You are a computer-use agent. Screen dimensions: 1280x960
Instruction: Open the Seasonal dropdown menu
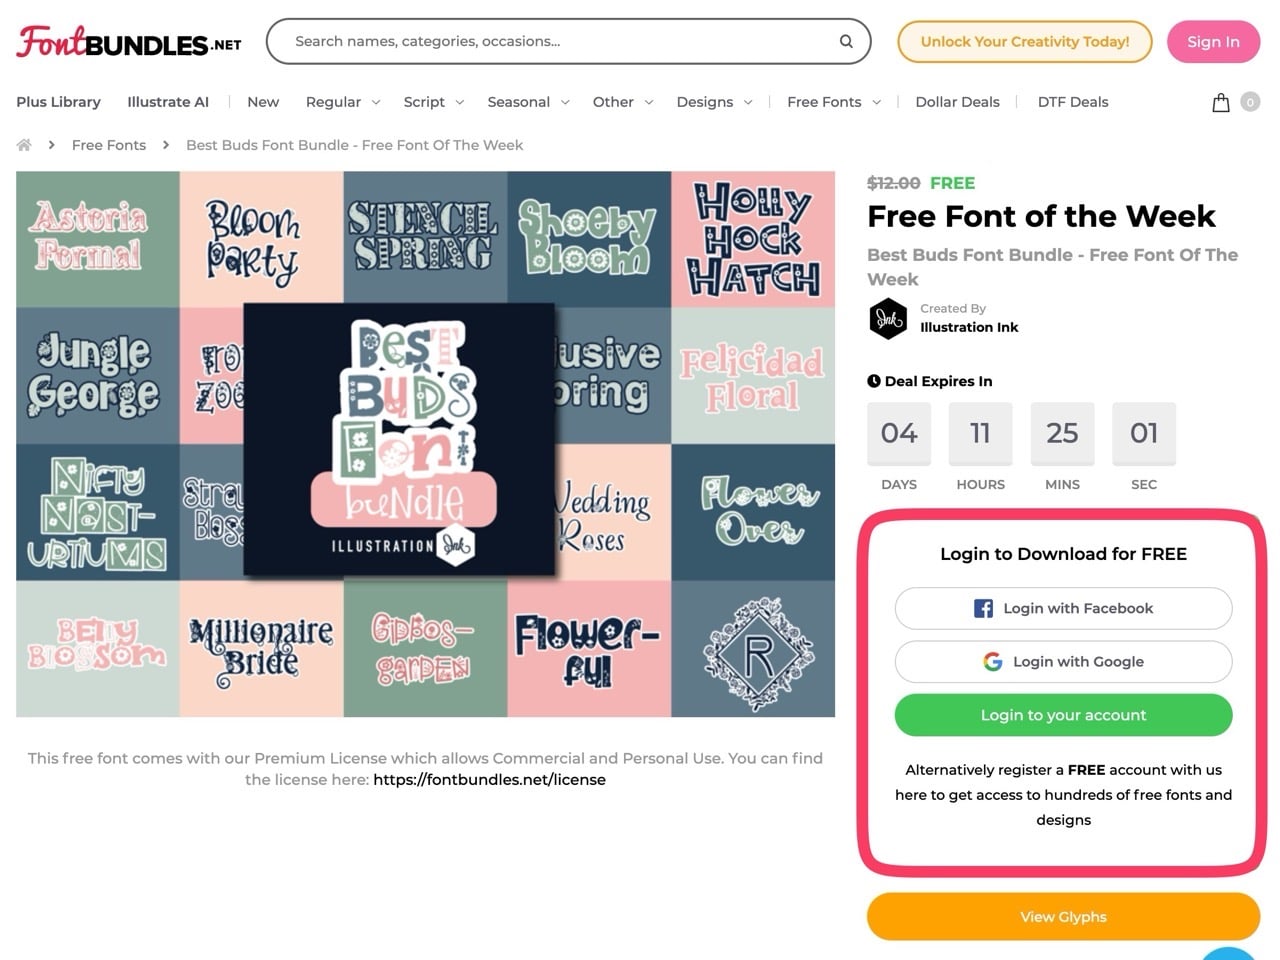519,101
